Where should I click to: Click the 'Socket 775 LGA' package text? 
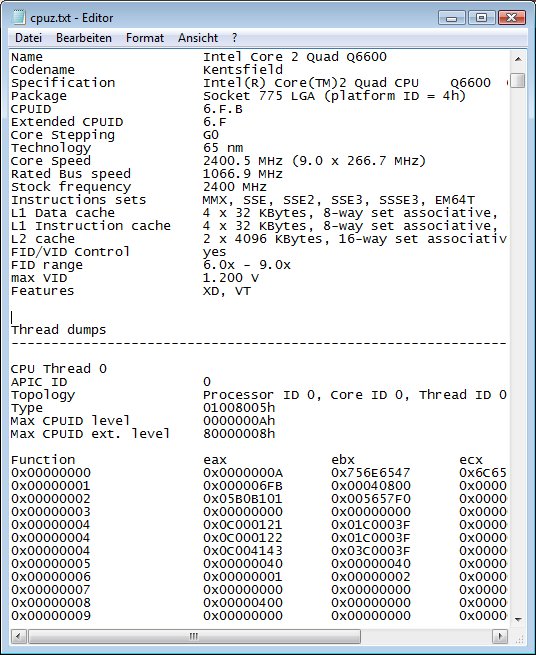click(x=259, y=96)
